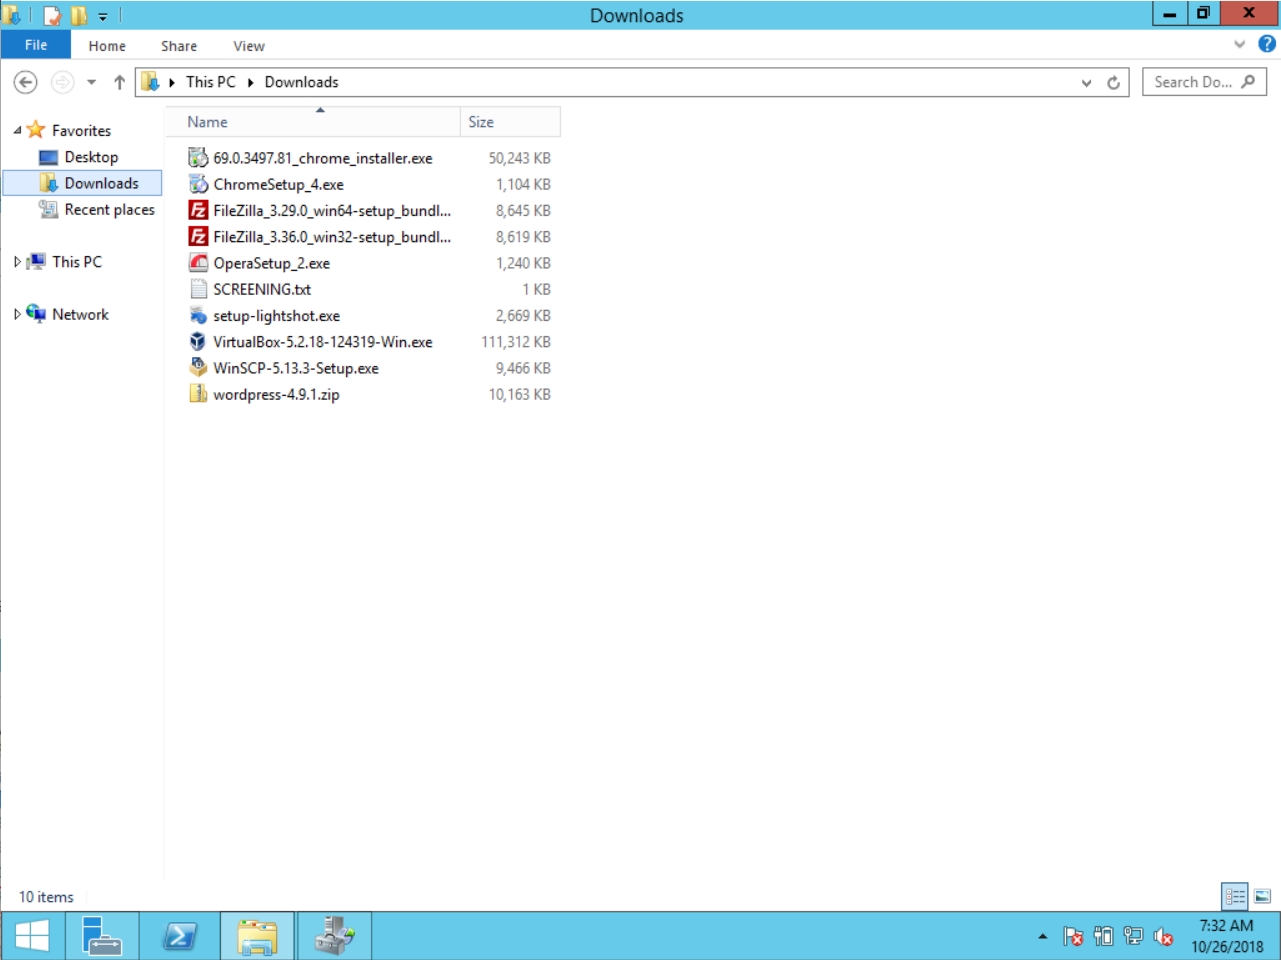Click the File Explorer taskbar button
Viewport: 1281px width, 960px height.
257,936
